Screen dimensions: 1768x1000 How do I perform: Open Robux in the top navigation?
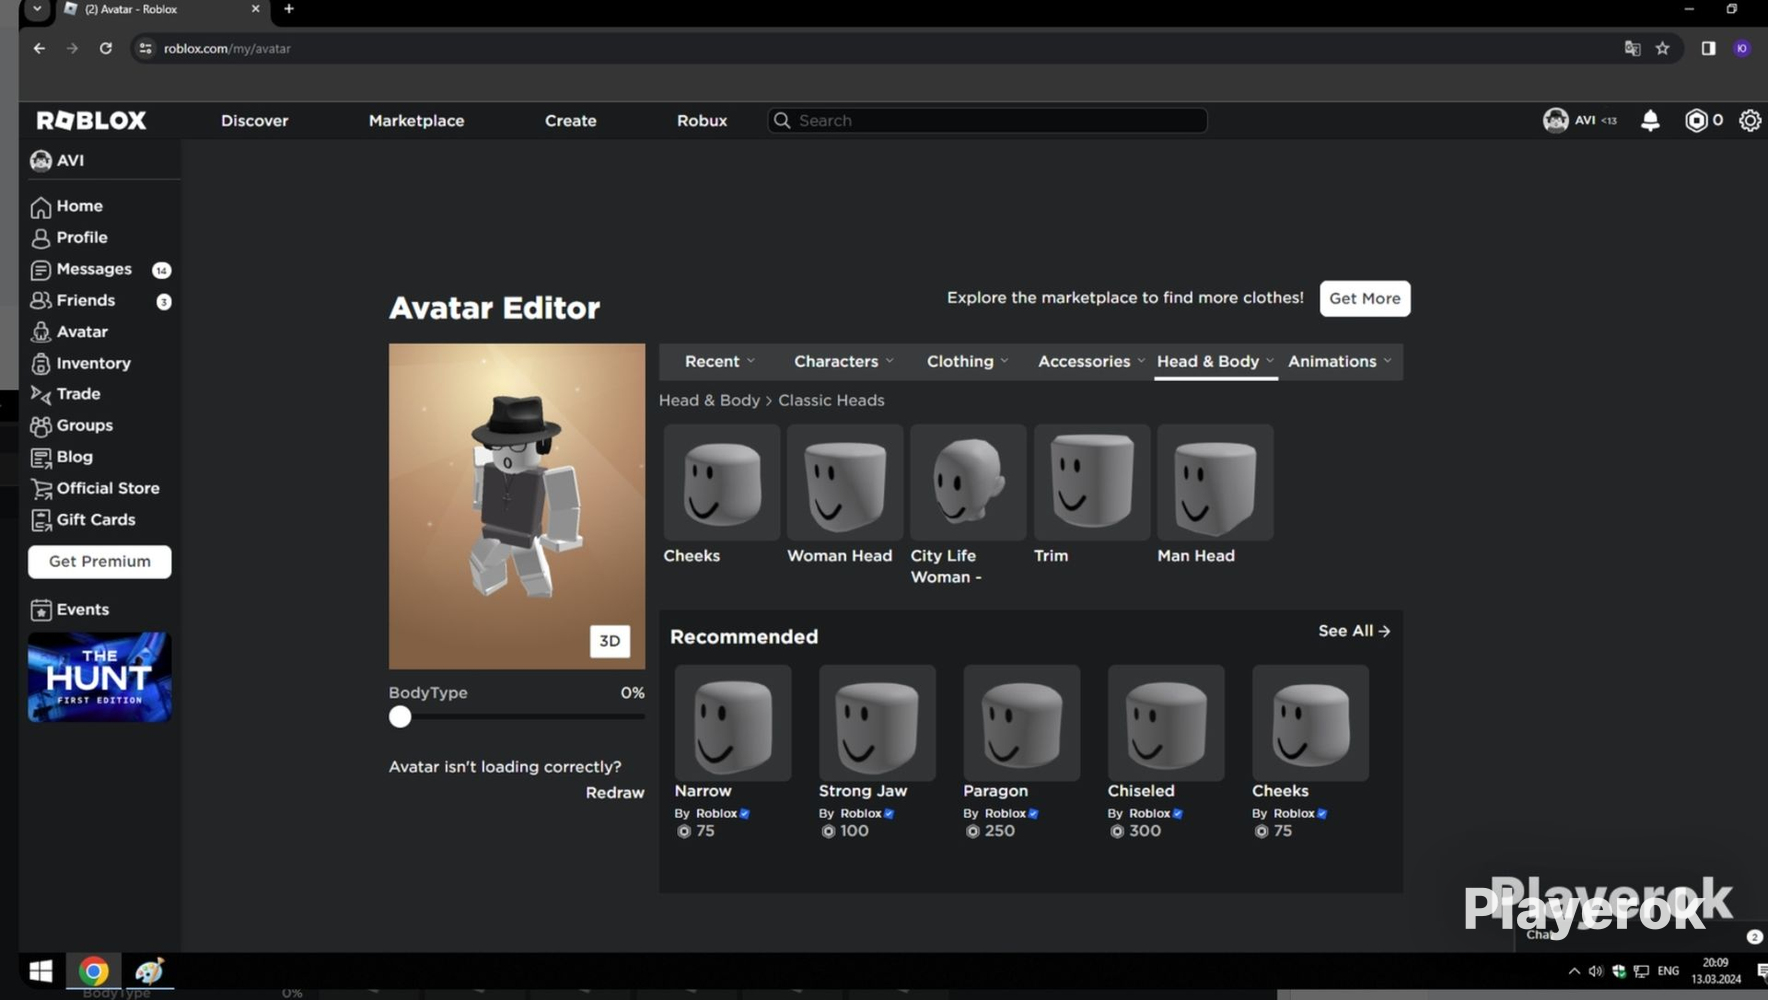pos(702,120)
